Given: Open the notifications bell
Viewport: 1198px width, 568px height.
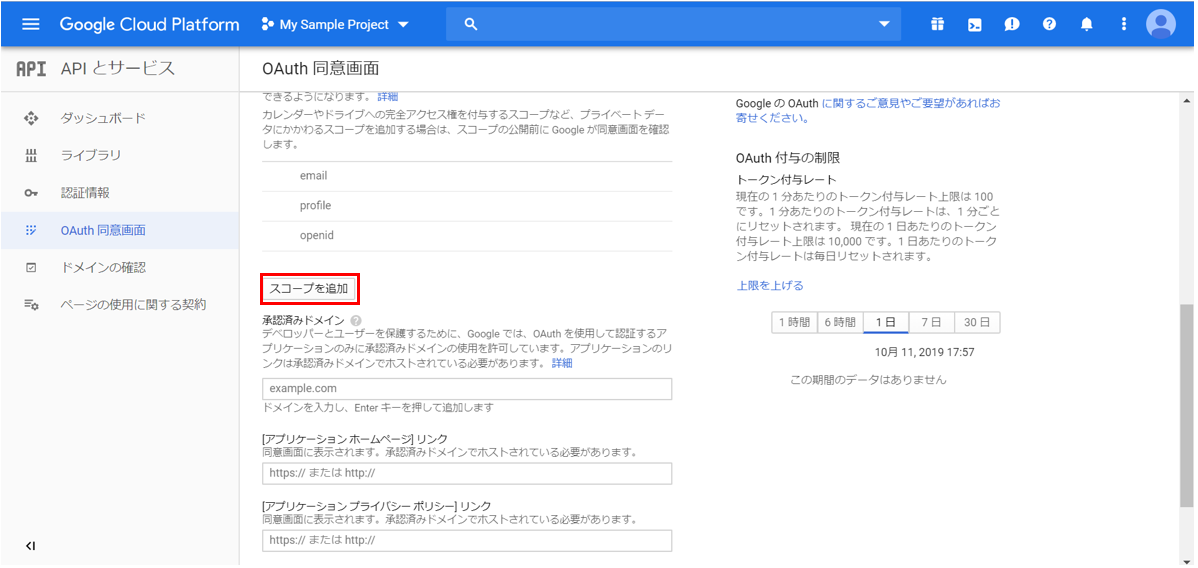Looking at the screenshot, I should coord(1086,24).
